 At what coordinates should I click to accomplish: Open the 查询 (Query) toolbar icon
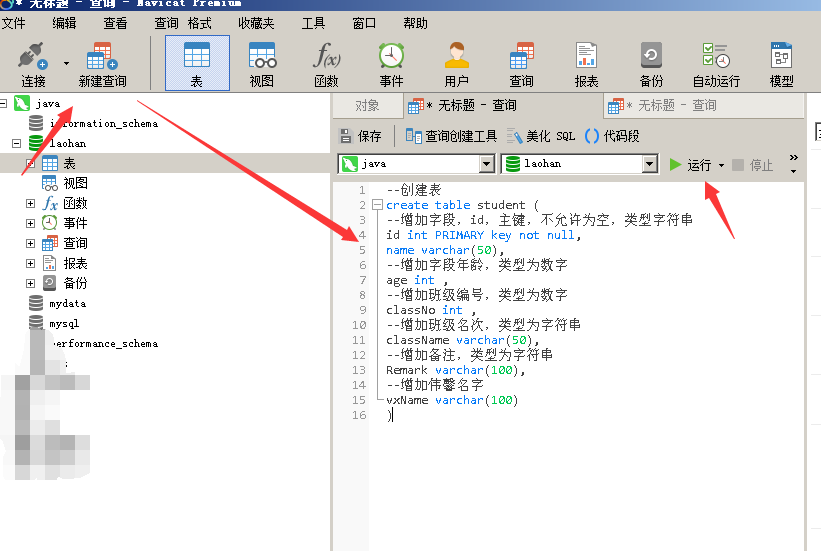click(x=522, y=65)
